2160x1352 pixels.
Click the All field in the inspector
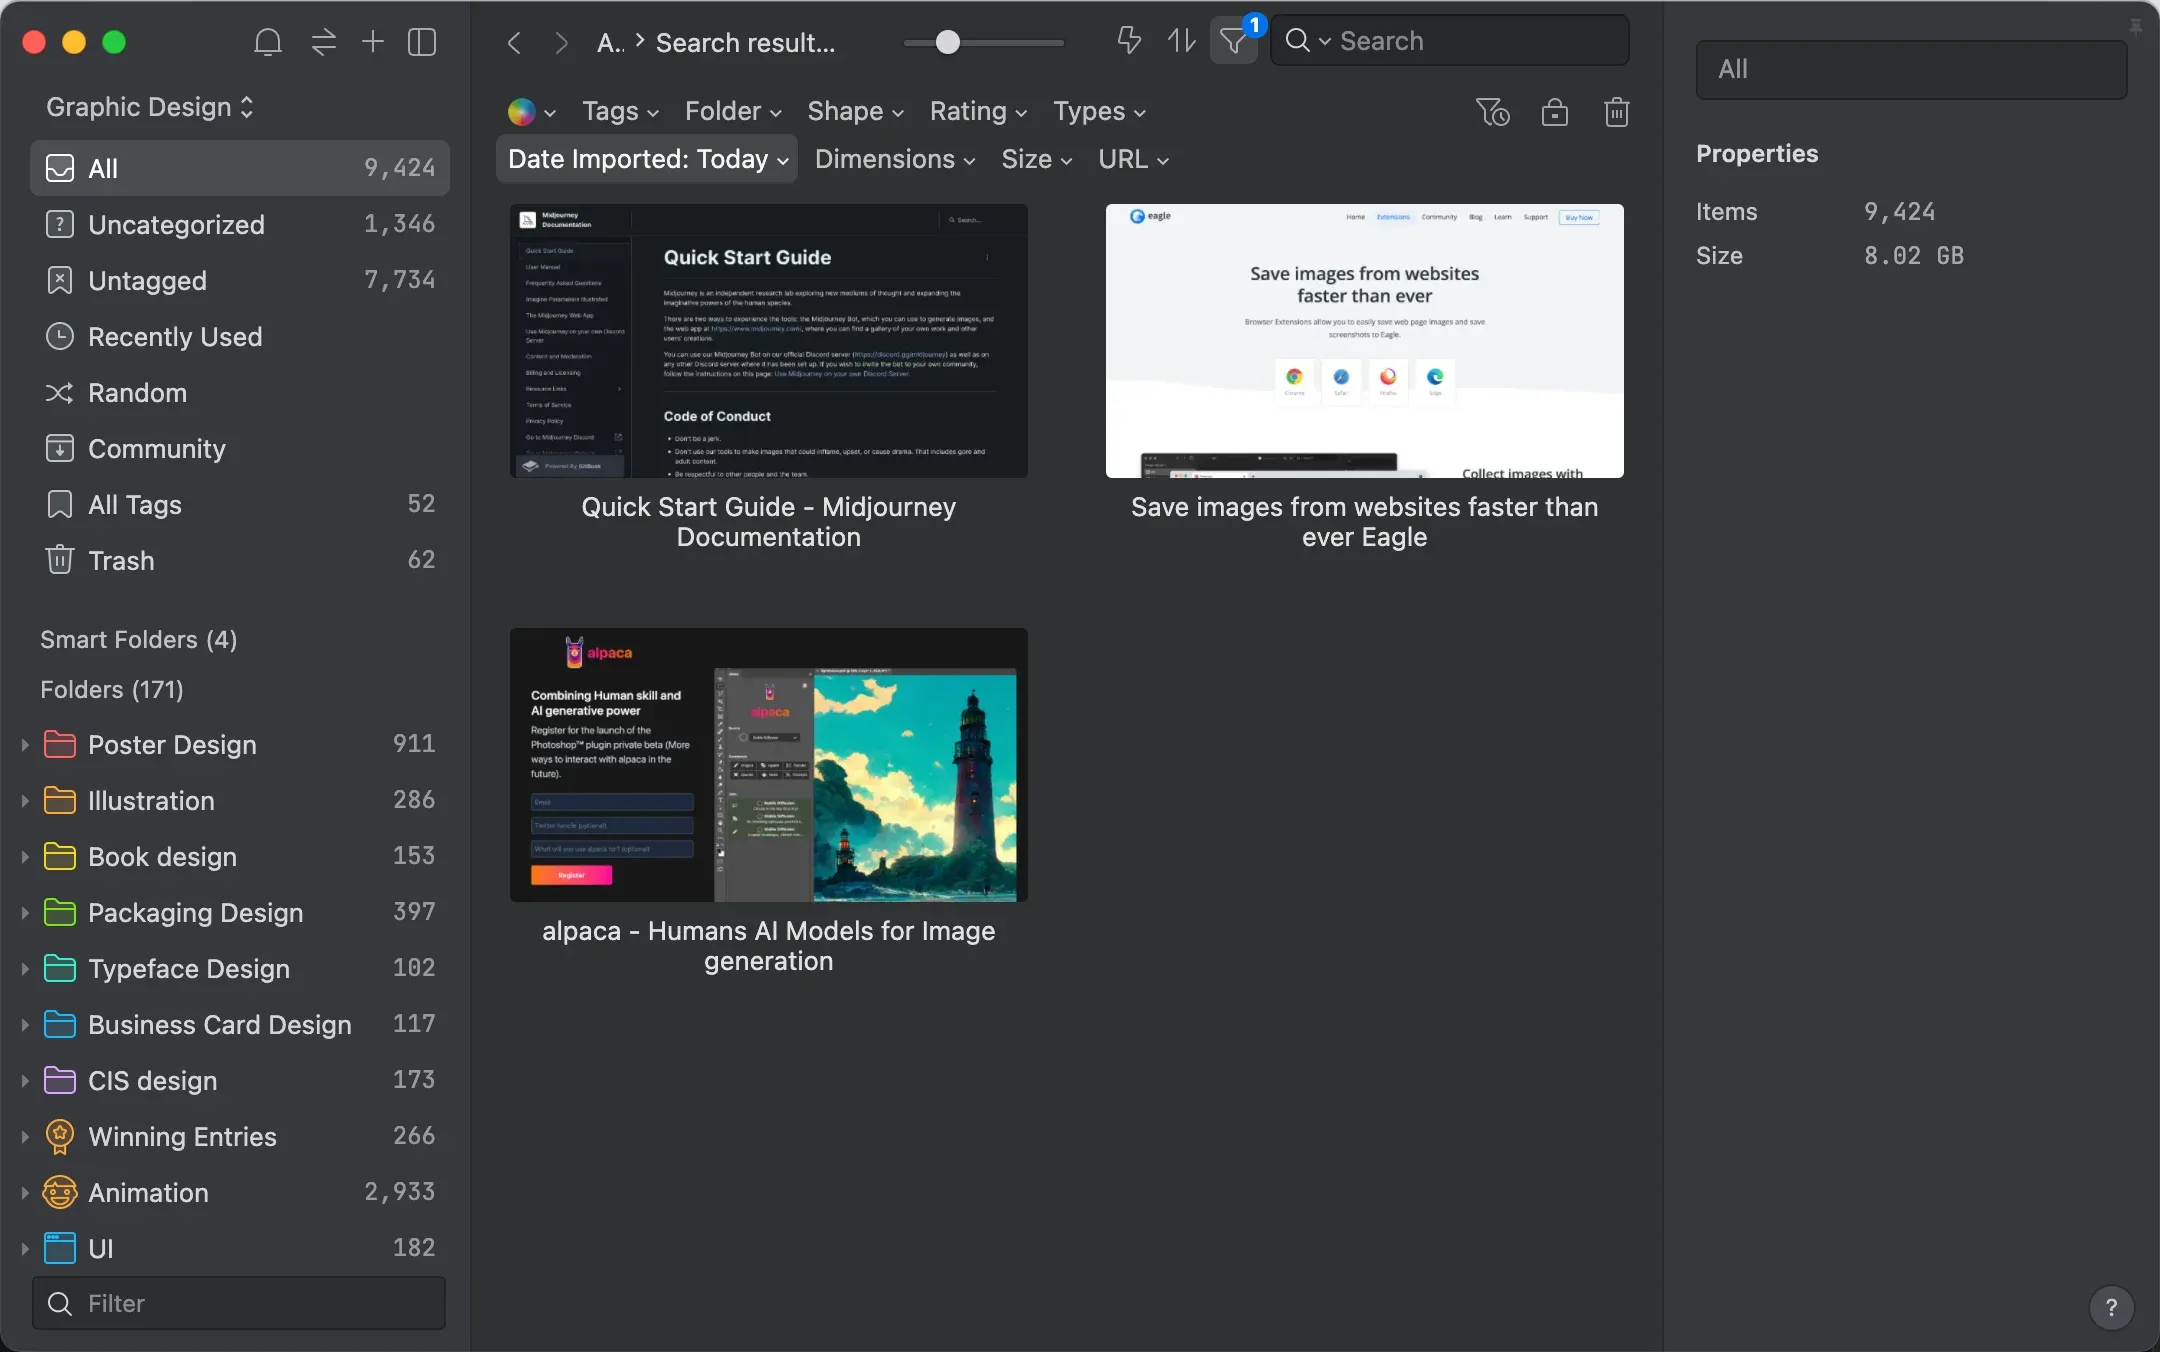click(1911, 69)
